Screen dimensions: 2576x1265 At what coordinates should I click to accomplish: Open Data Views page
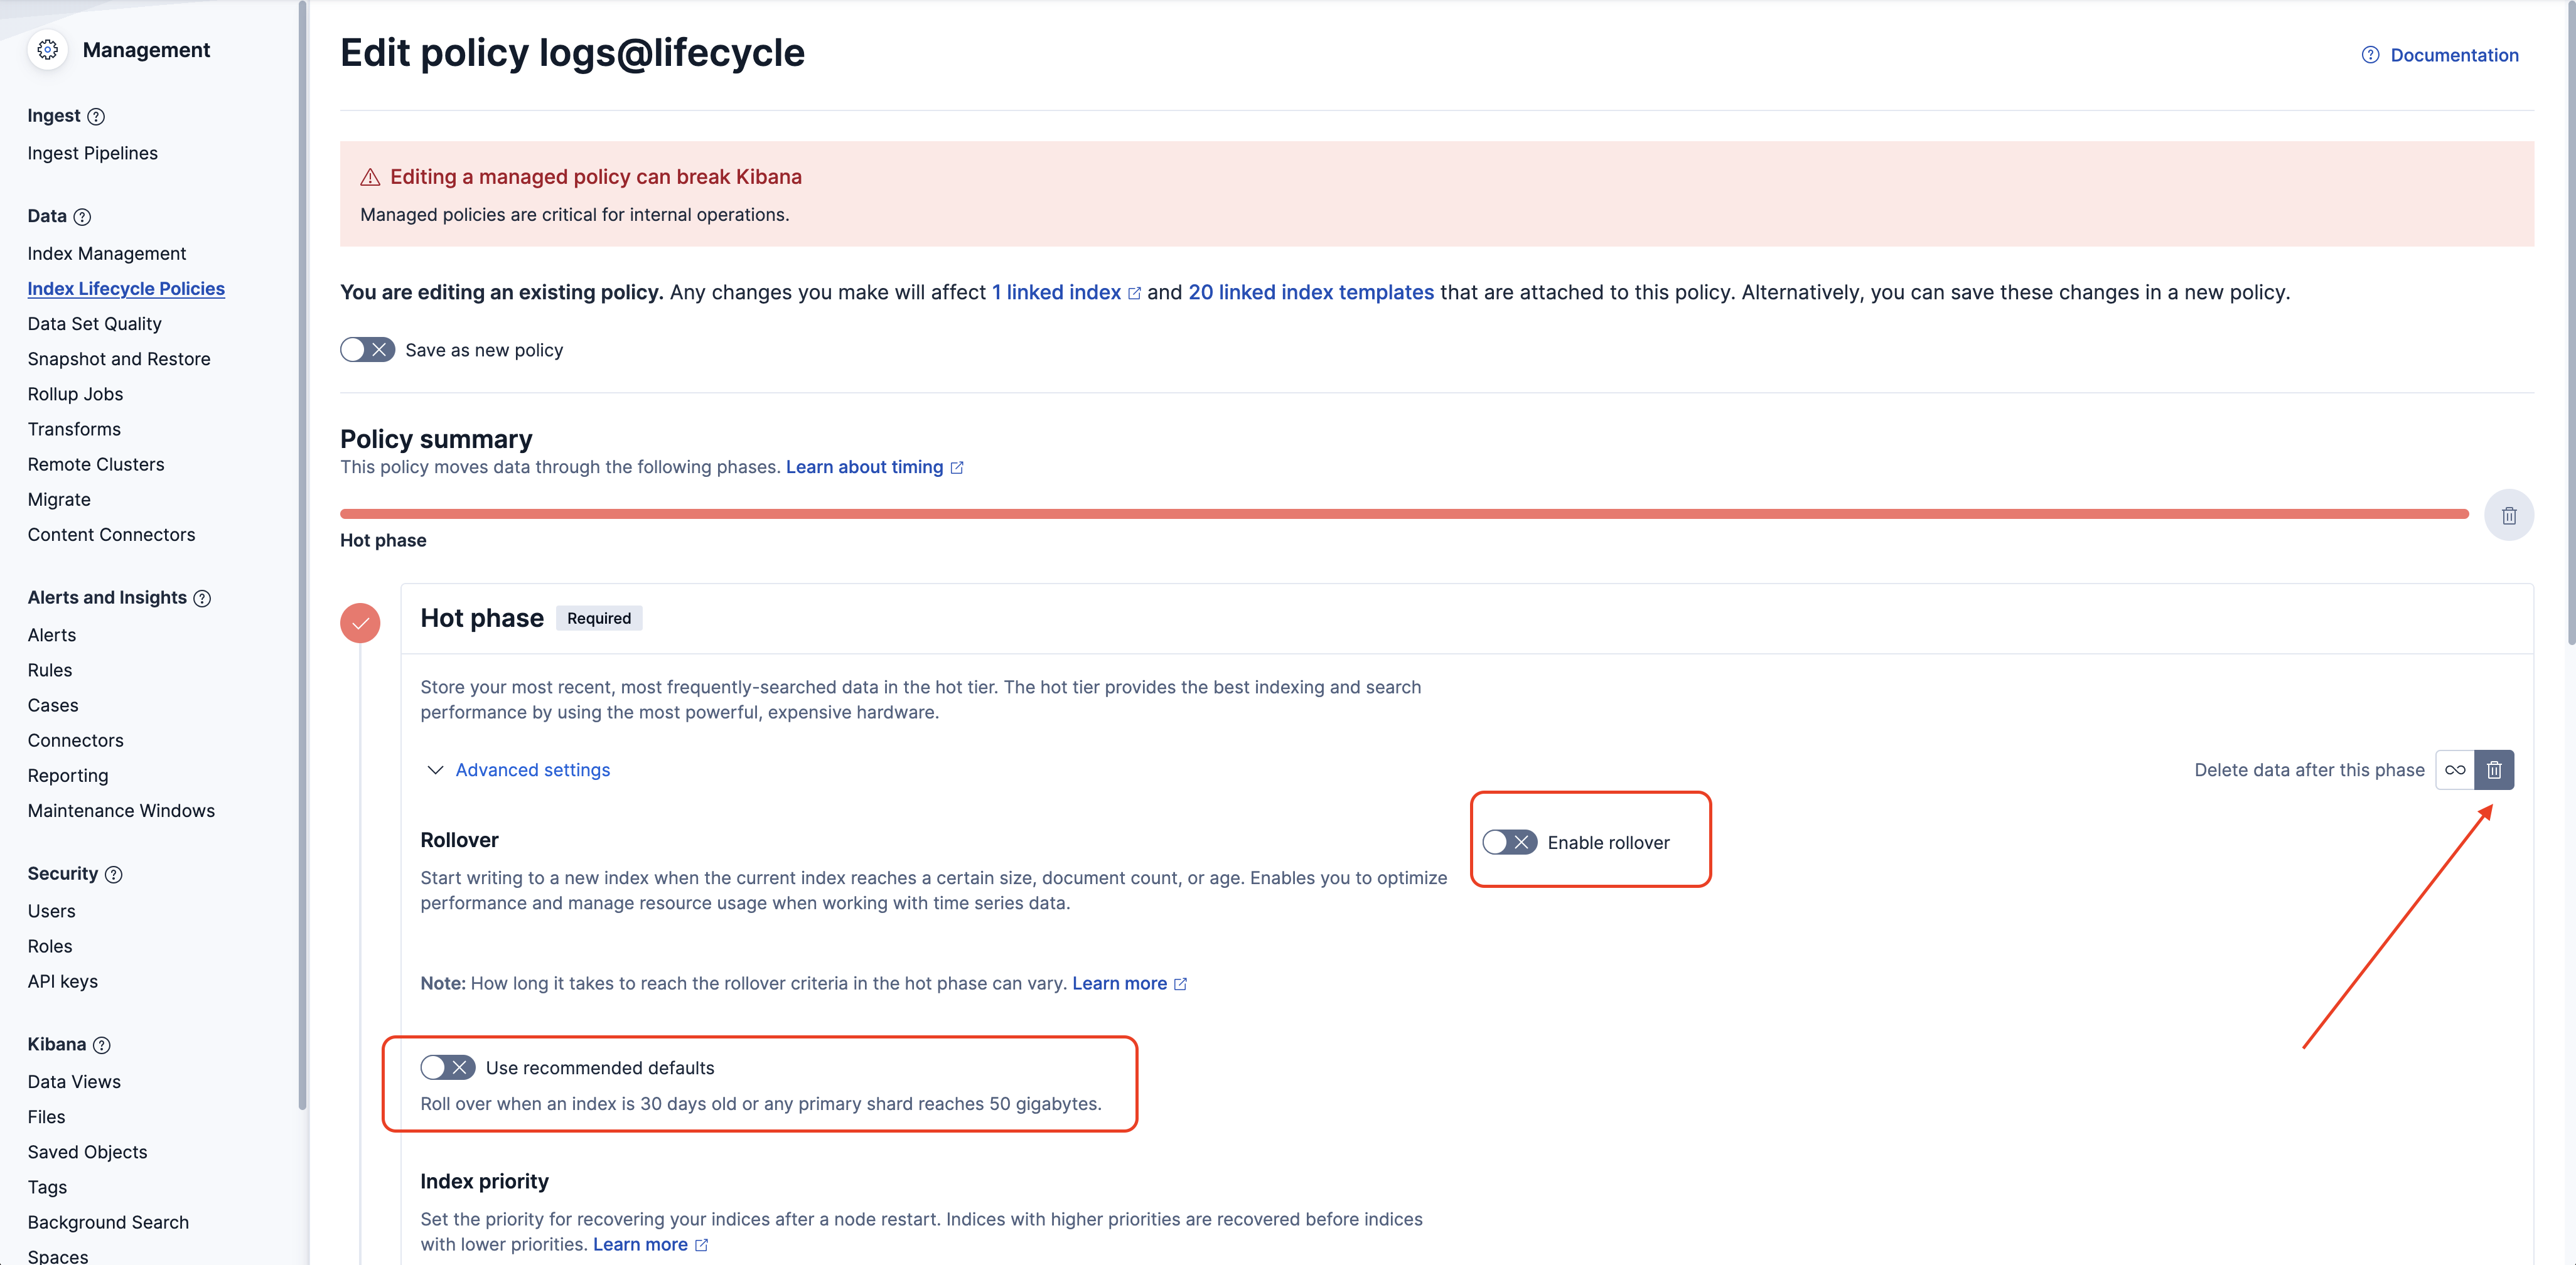[x=74, y=1081]
